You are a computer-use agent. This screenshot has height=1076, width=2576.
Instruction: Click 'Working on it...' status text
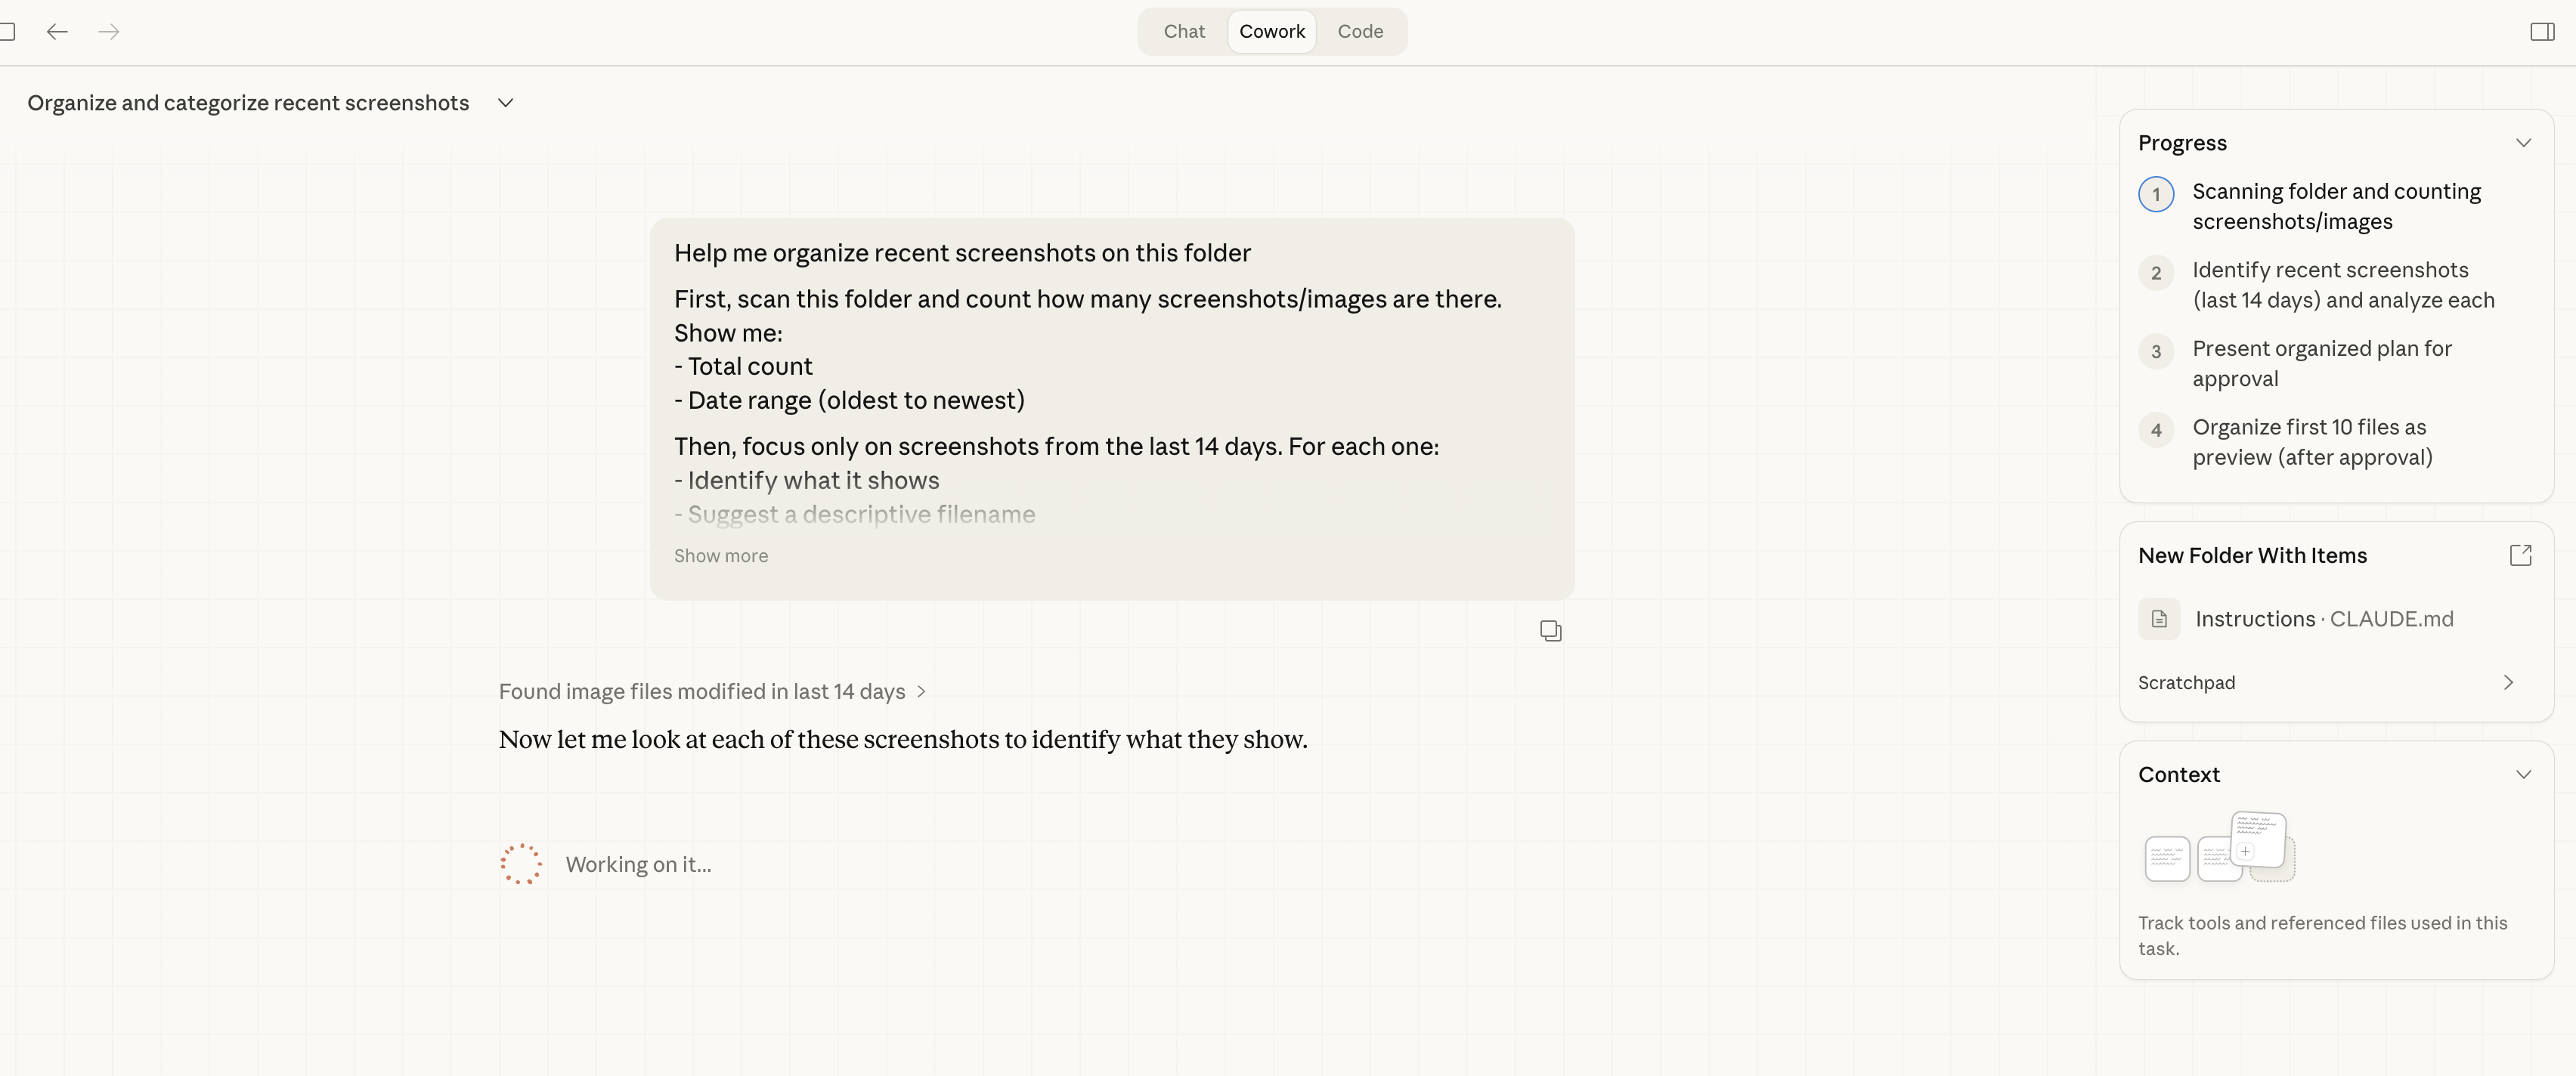(x=638, y=864)
